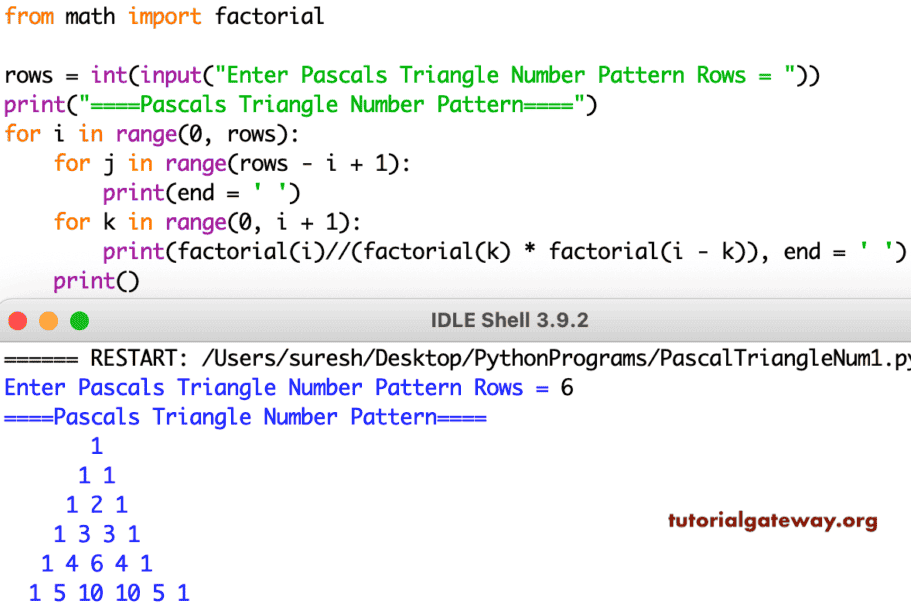Click the input value 6 in the shell
The height and width of the screenshot is (612, 911).
coord(568,388)
